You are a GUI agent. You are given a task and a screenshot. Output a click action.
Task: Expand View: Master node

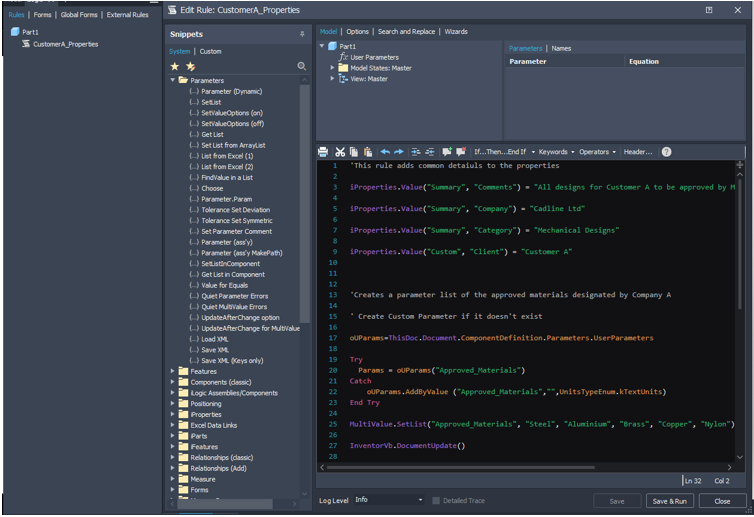pyautogui.click(x=332, y=78)
